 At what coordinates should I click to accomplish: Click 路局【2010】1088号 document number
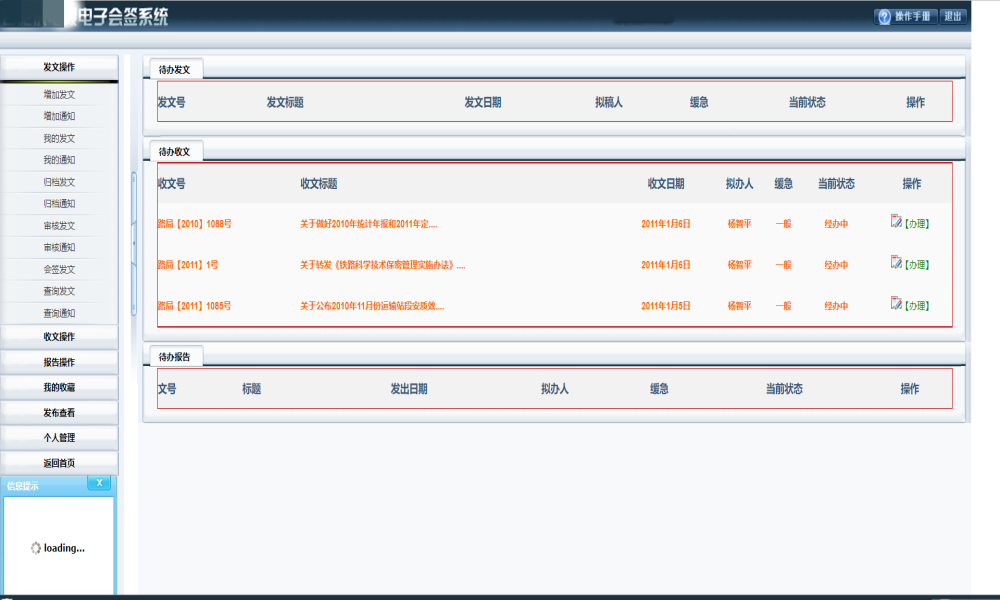point(195,224)
